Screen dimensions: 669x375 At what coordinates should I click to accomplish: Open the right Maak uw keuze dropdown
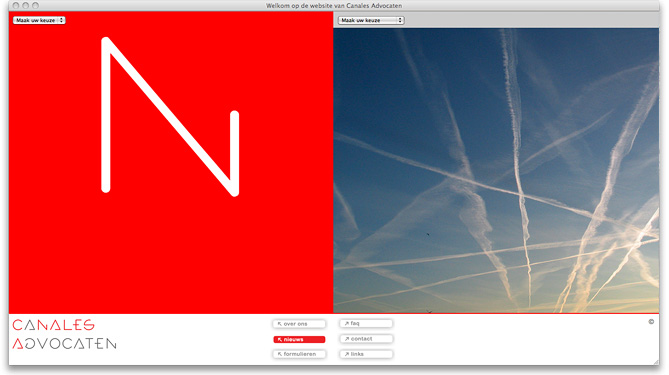tap(371, 20)
